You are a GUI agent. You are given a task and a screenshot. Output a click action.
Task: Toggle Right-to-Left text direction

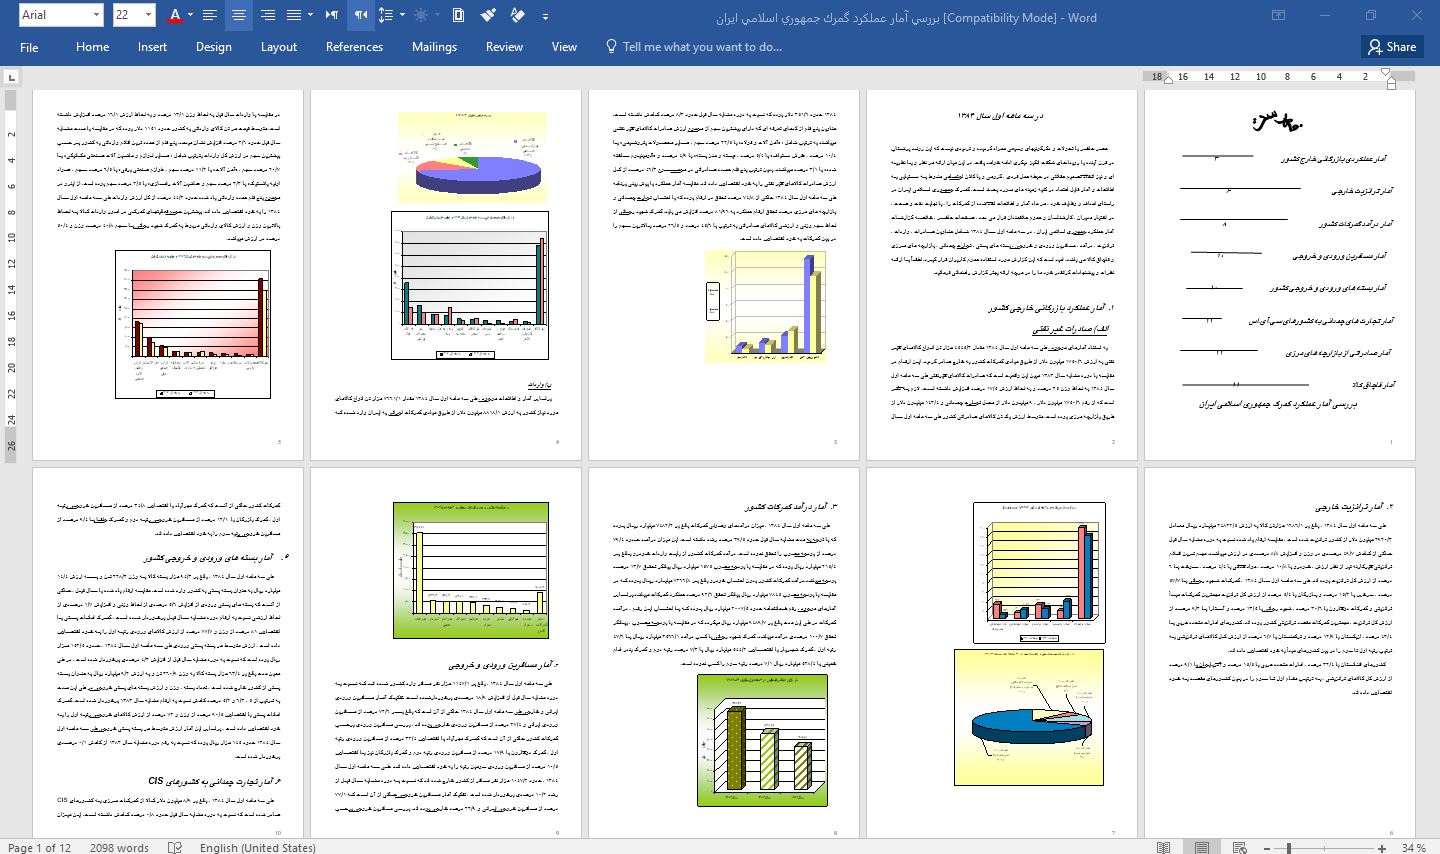click(360, 15)
